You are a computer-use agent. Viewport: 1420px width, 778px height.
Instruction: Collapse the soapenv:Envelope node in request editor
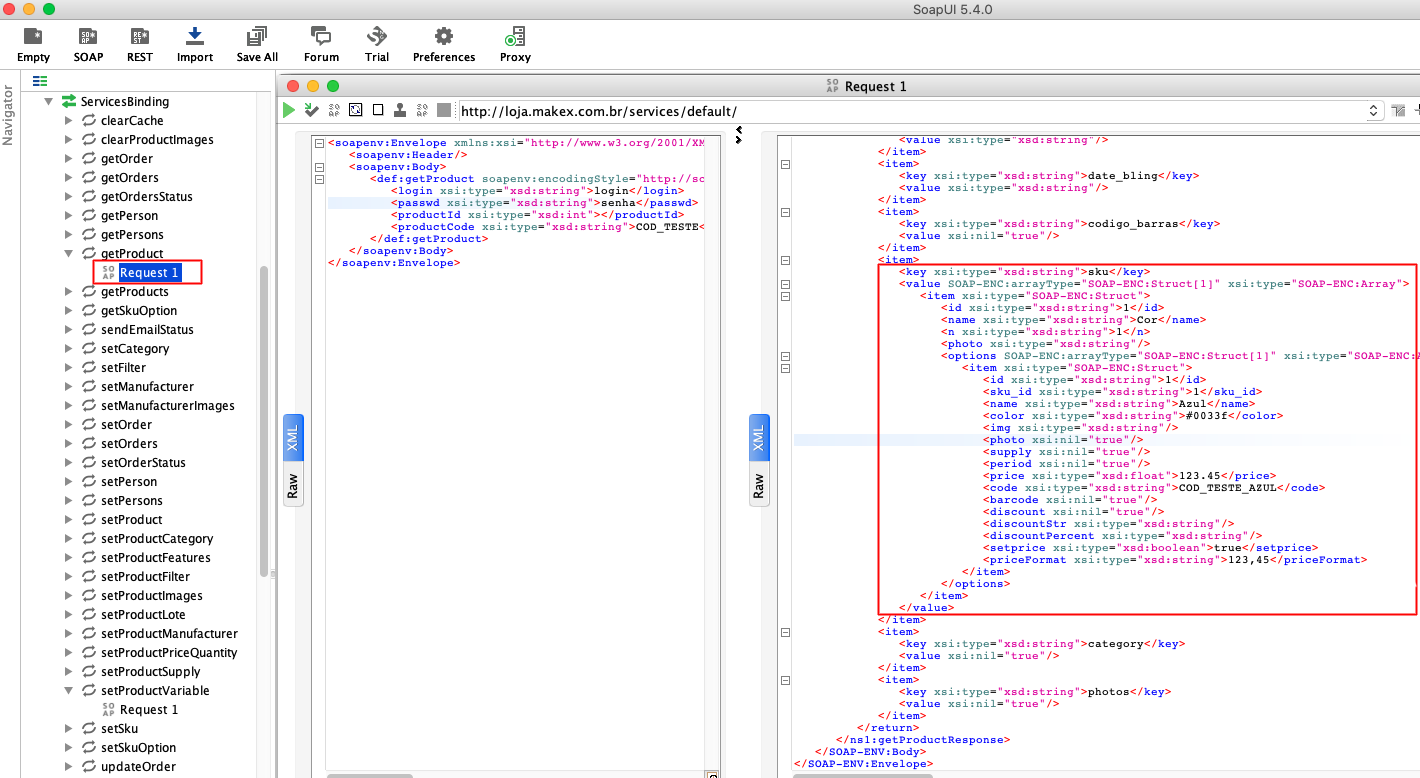pos(319,143)
